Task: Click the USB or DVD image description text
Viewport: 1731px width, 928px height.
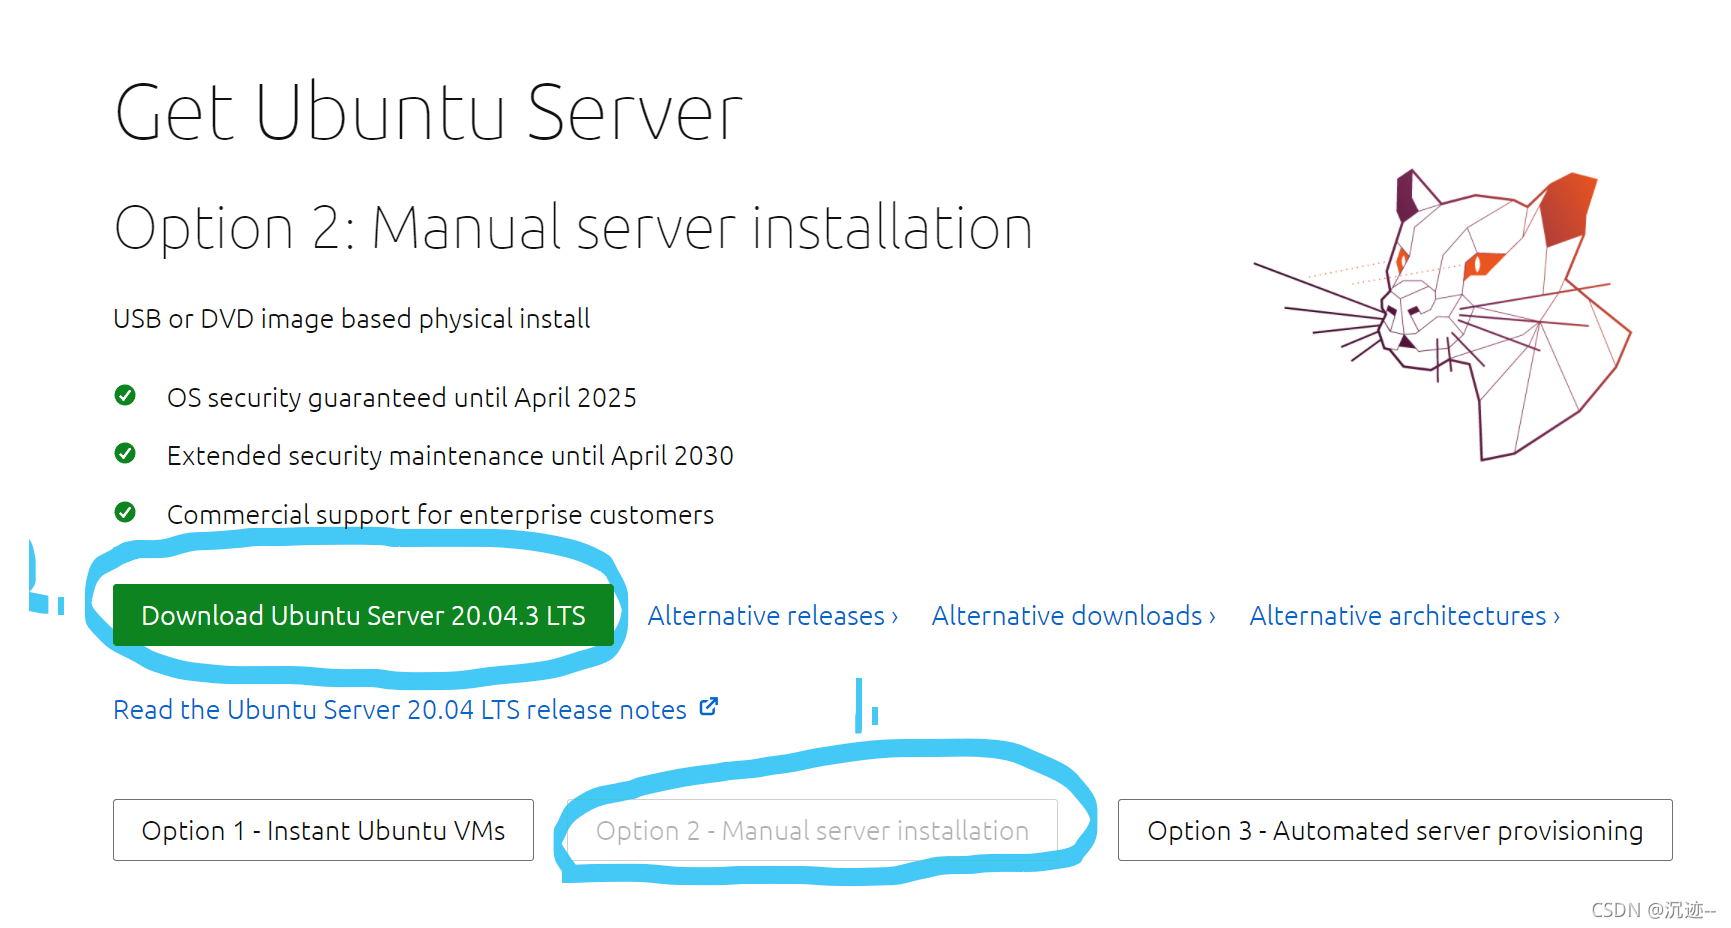Action: (351, 318)
